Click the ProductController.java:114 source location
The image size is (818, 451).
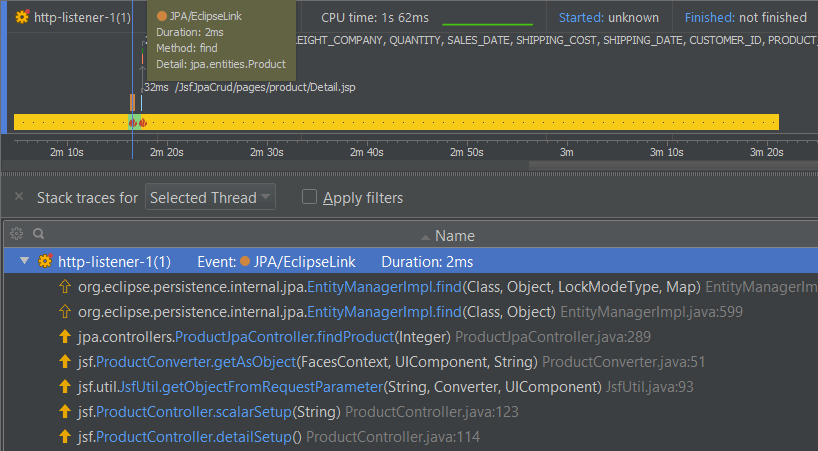pos(393,437)
